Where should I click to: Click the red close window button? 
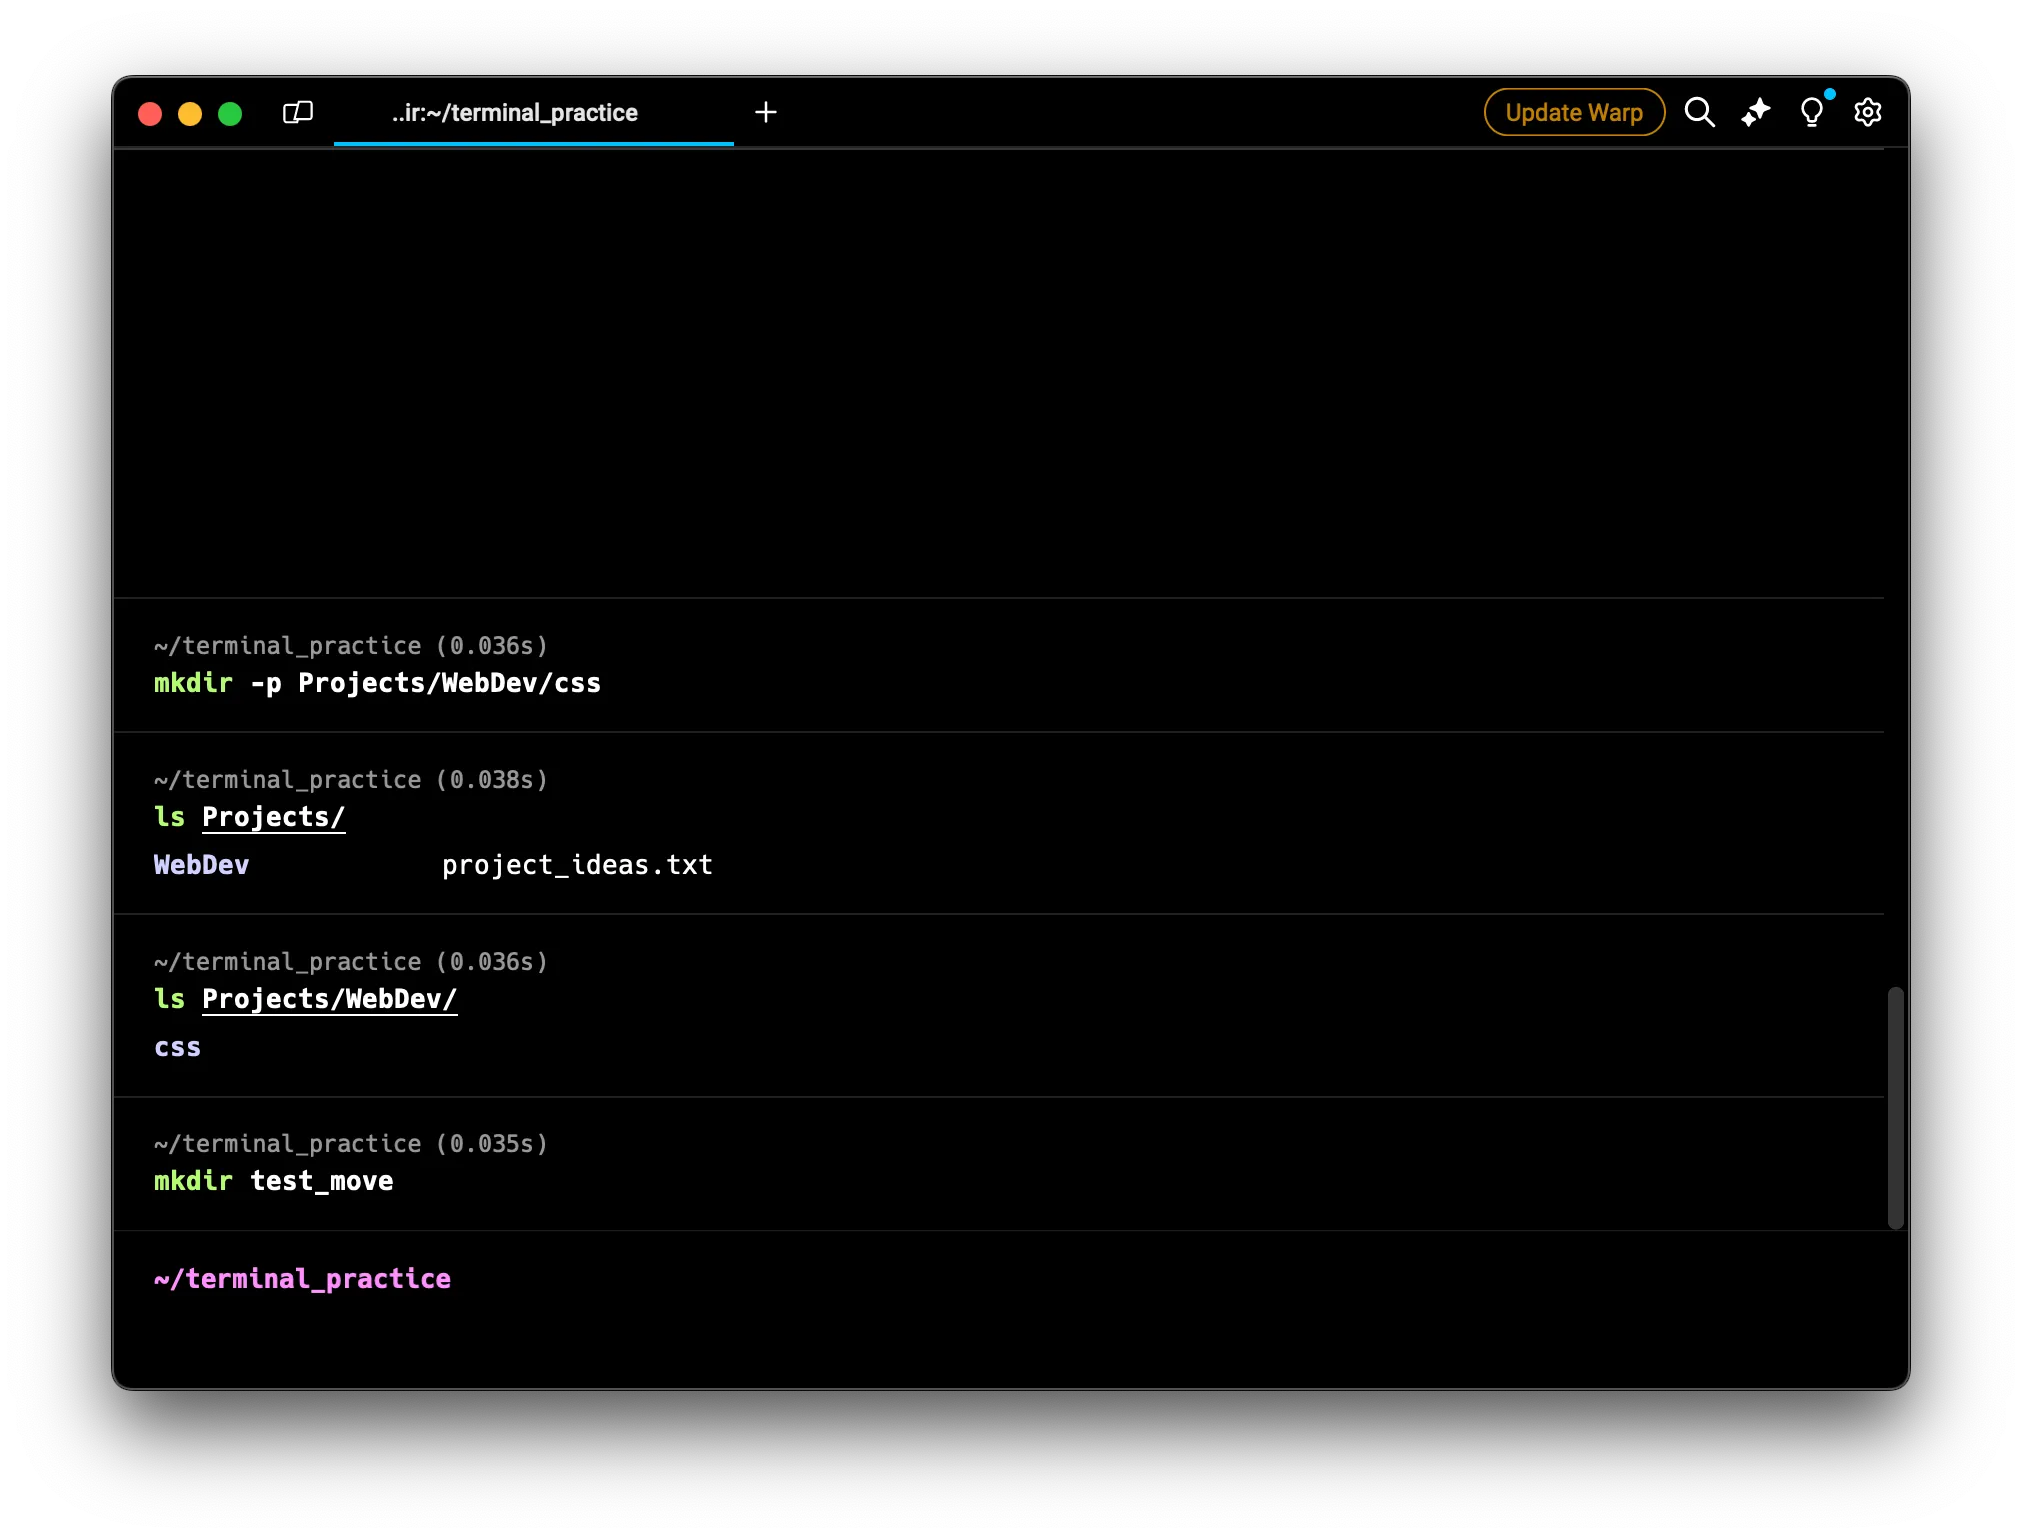pos(150,113)
